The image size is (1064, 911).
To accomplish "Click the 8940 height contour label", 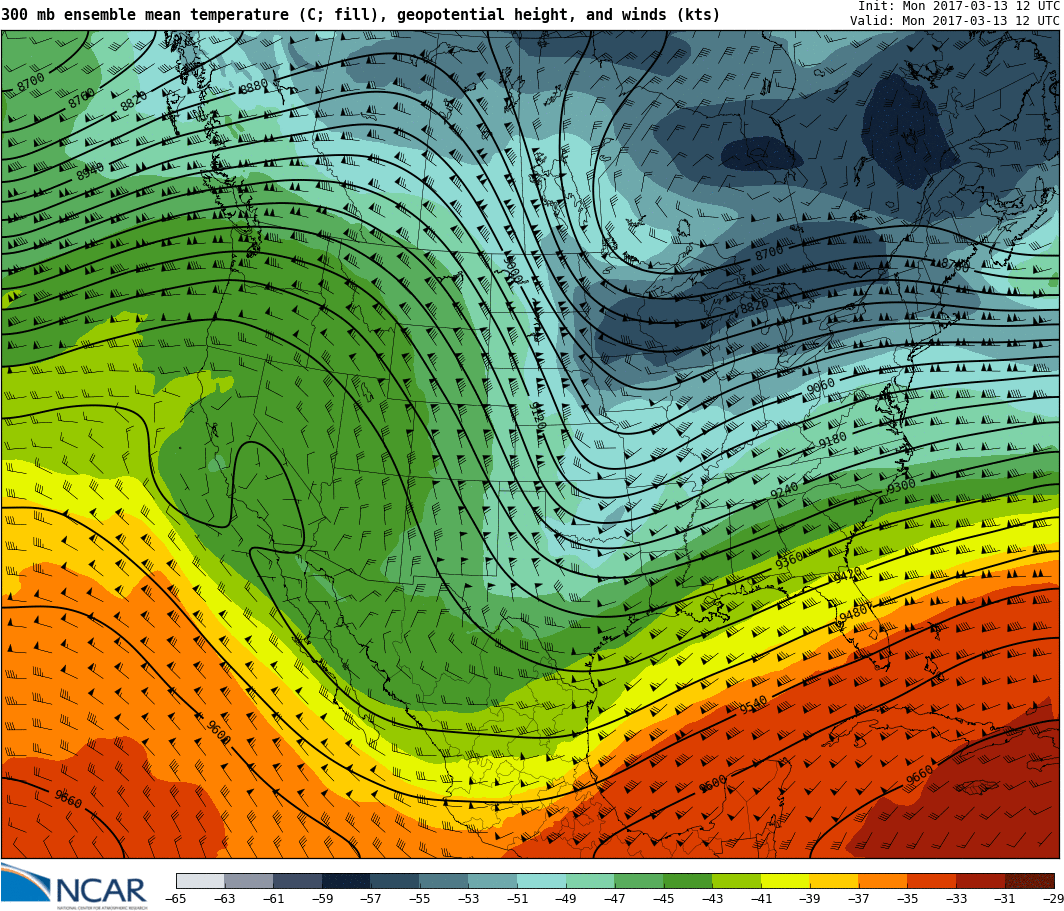I will pyautogui.click(x=90, y=171).
